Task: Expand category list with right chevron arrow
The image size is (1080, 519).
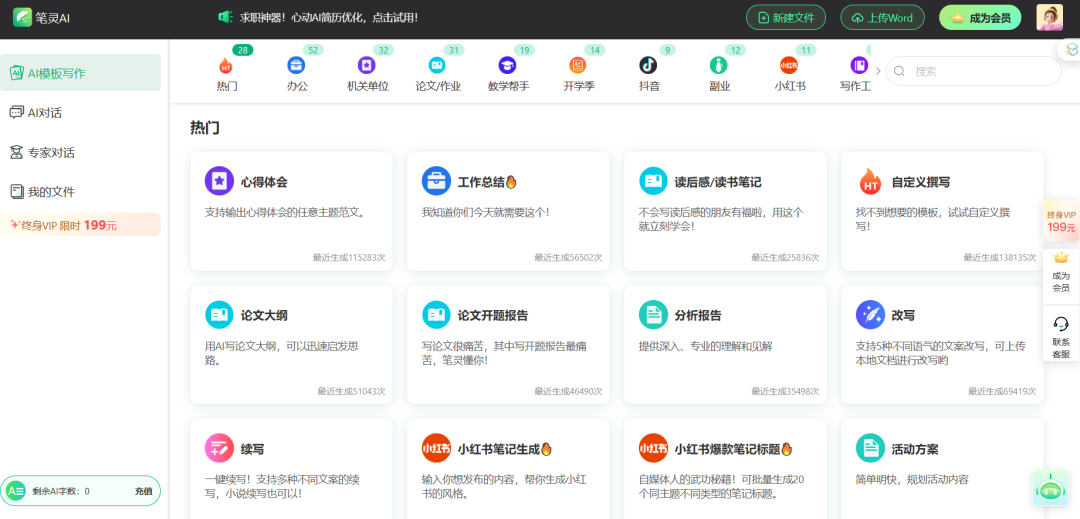Action: [x=878, y=71]
